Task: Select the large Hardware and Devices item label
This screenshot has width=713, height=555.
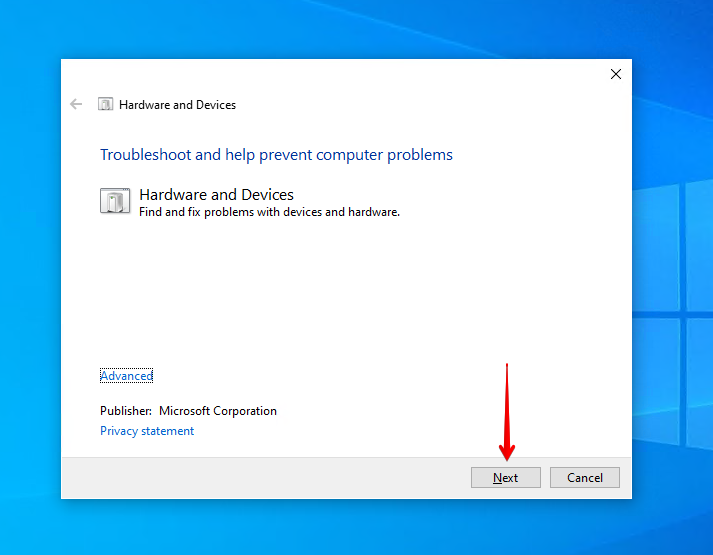Action: (216, 194)
